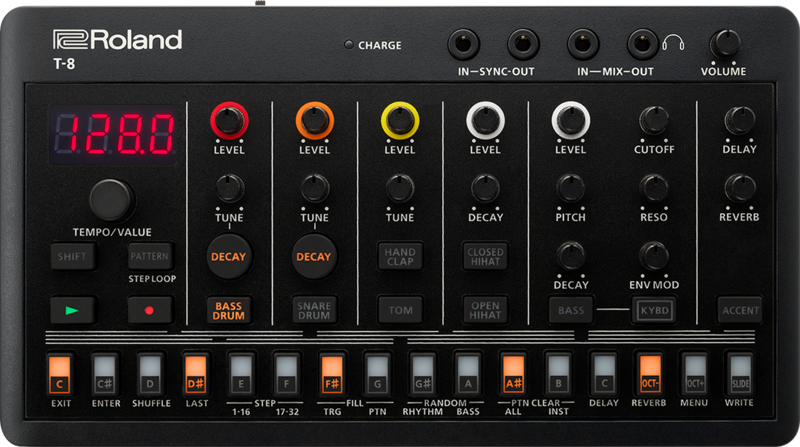
Task: Select the HAND CLAP instrument button
Action: point(399,256)
